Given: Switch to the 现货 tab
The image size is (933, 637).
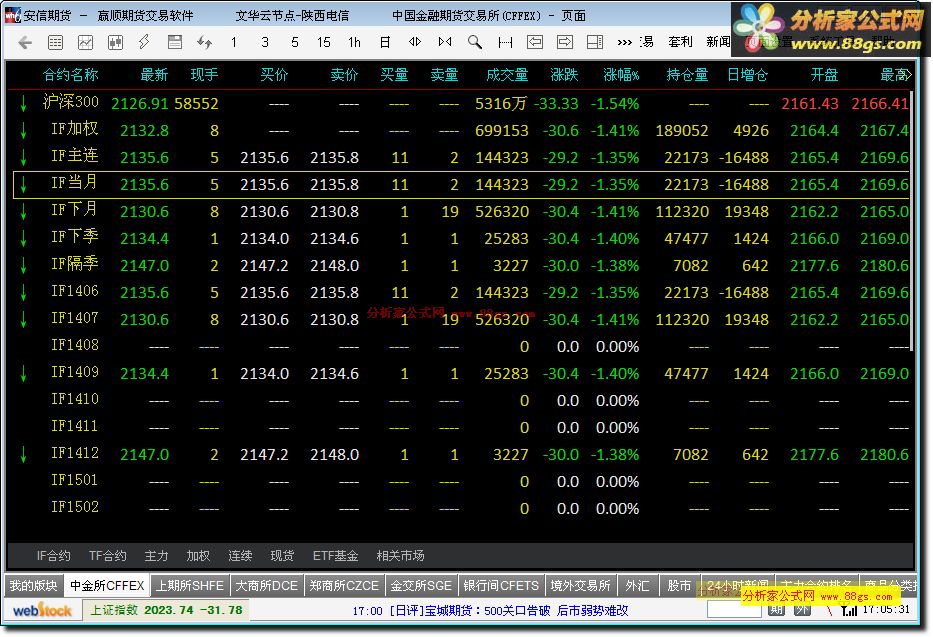Looking at the screenshot, I should pos(282,556).
